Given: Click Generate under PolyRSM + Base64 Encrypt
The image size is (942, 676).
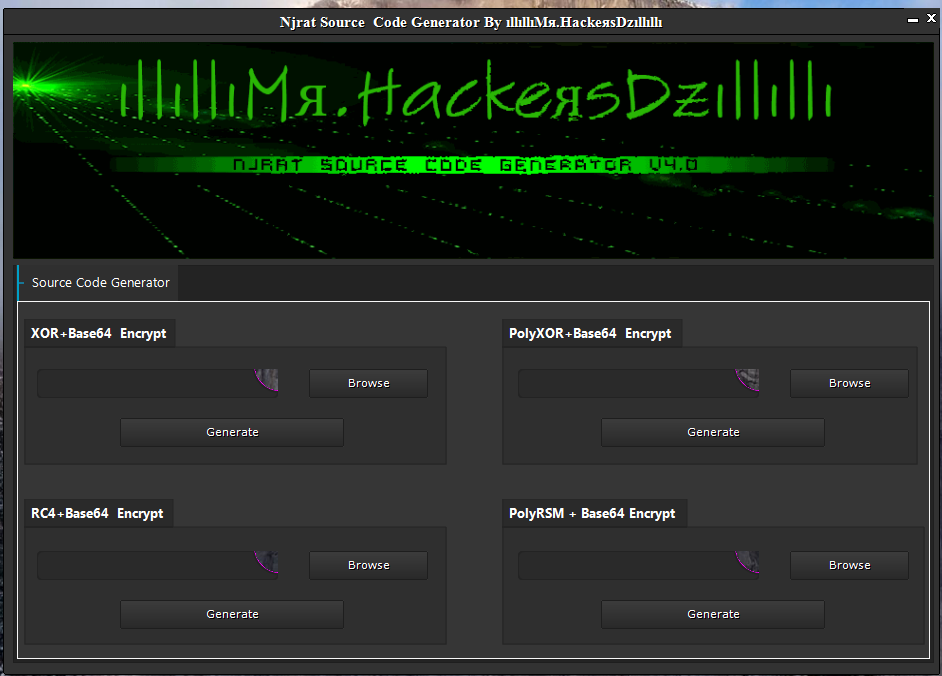Looking at the screenshot, I should click(713, 614).
